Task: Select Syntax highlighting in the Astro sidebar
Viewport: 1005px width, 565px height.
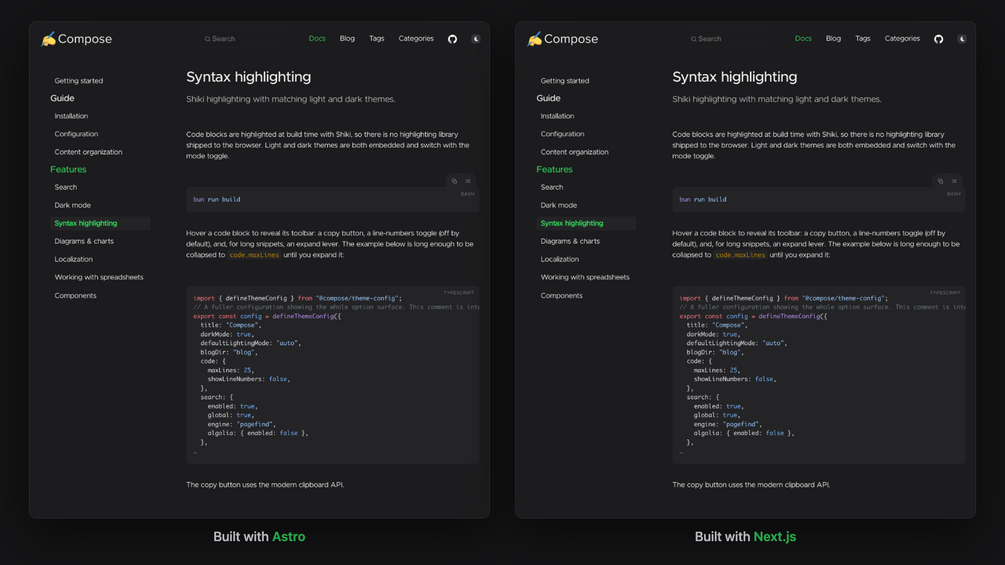Action: [x=100, y=223]
